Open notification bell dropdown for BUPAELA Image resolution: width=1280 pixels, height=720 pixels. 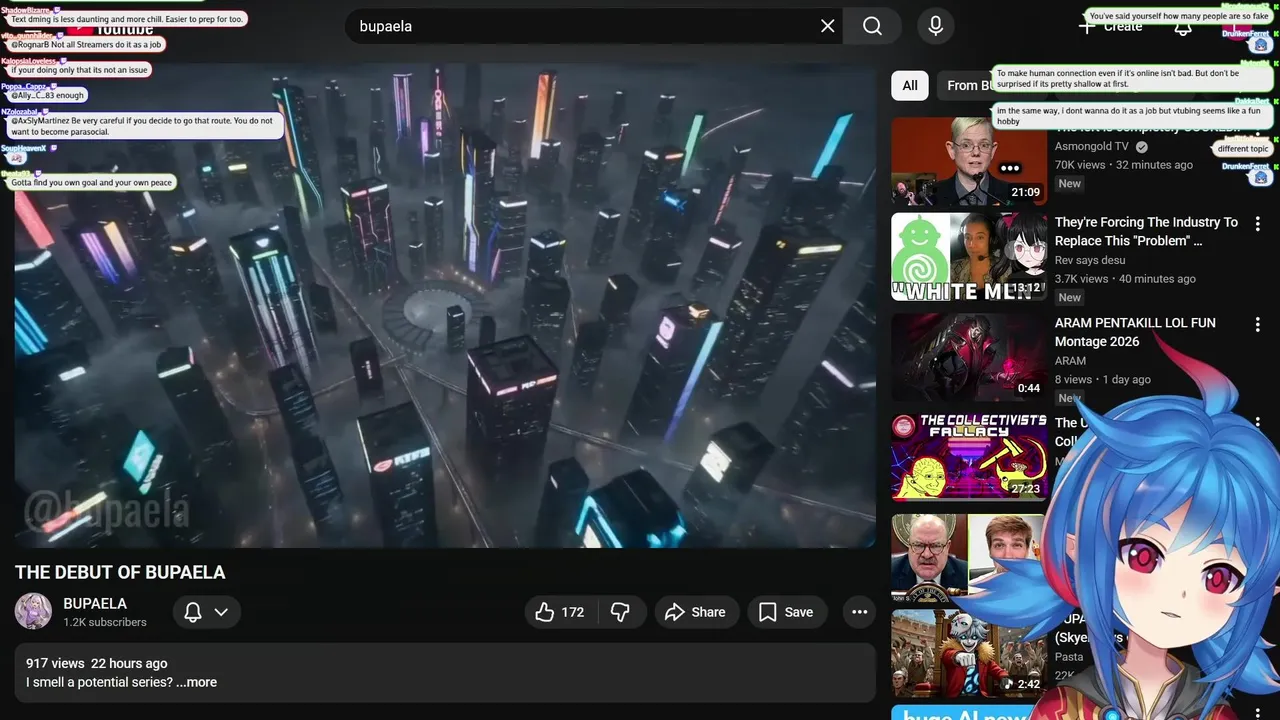(x=207, y=612)
